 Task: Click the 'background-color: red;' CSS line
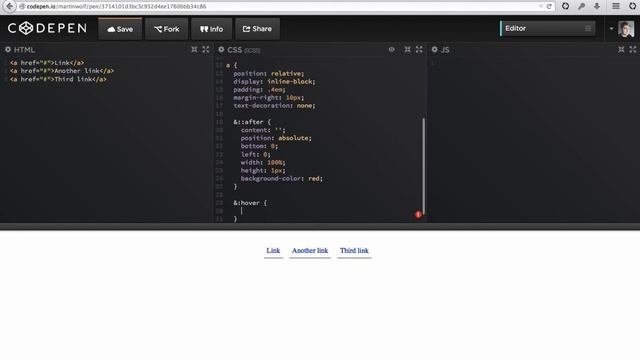(282, 178)
